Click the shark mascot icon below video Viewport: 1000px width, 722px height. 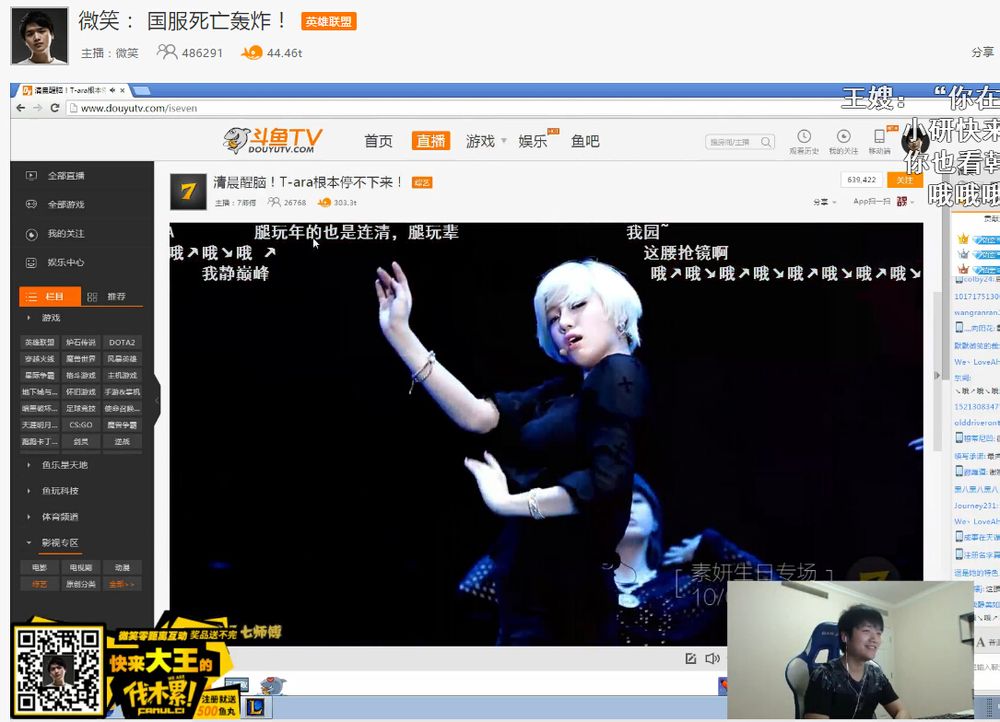tap(273, 686)
